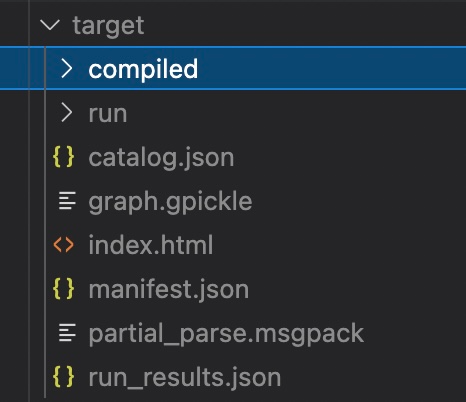Open the manifest.json file
466x402 pixels.
169,289
